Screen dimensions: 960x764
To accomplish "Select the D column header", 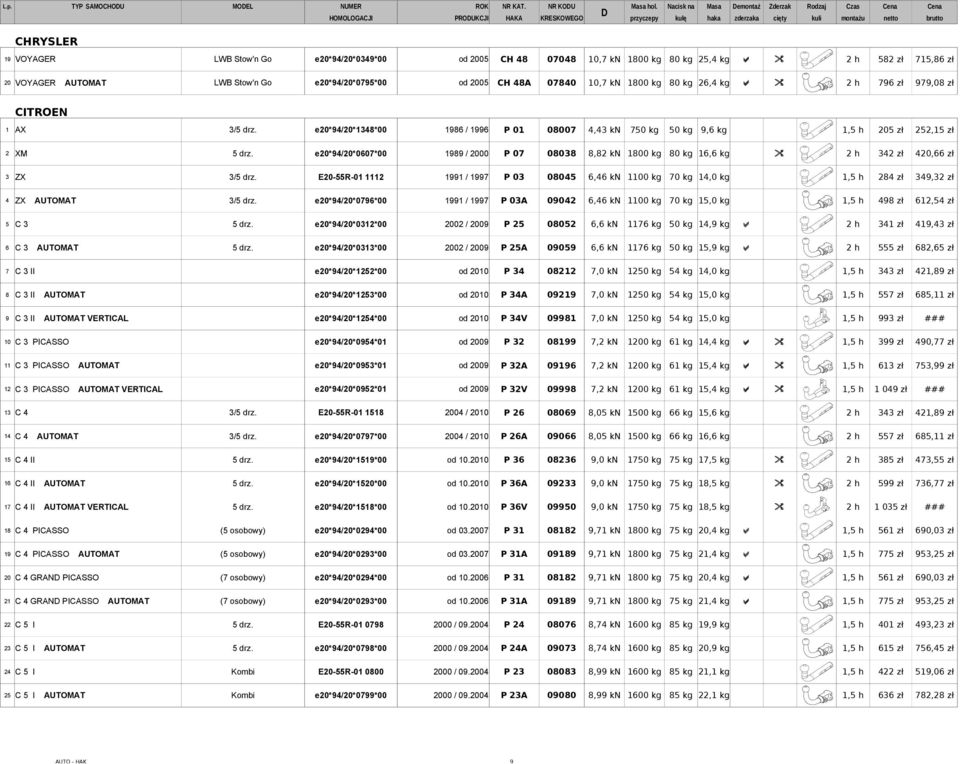I will [604, 13].
